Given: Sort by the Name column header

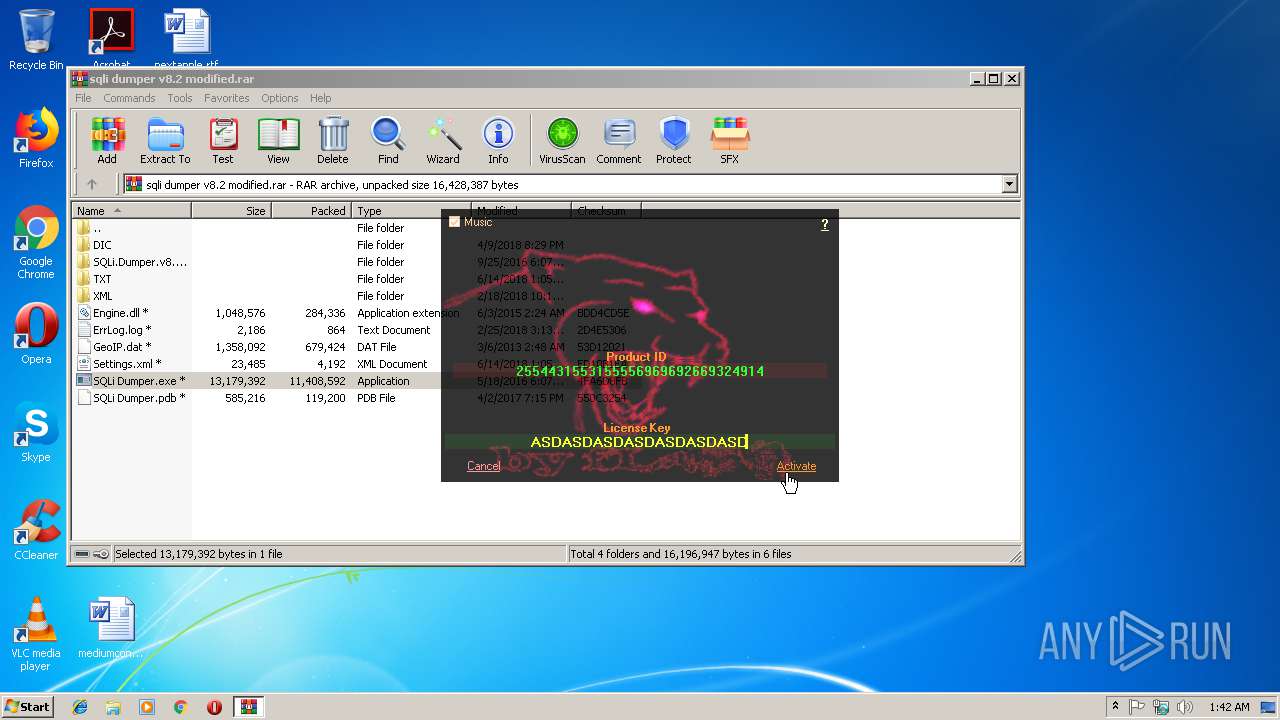Looking at the screenshot, I should [131, 211].
